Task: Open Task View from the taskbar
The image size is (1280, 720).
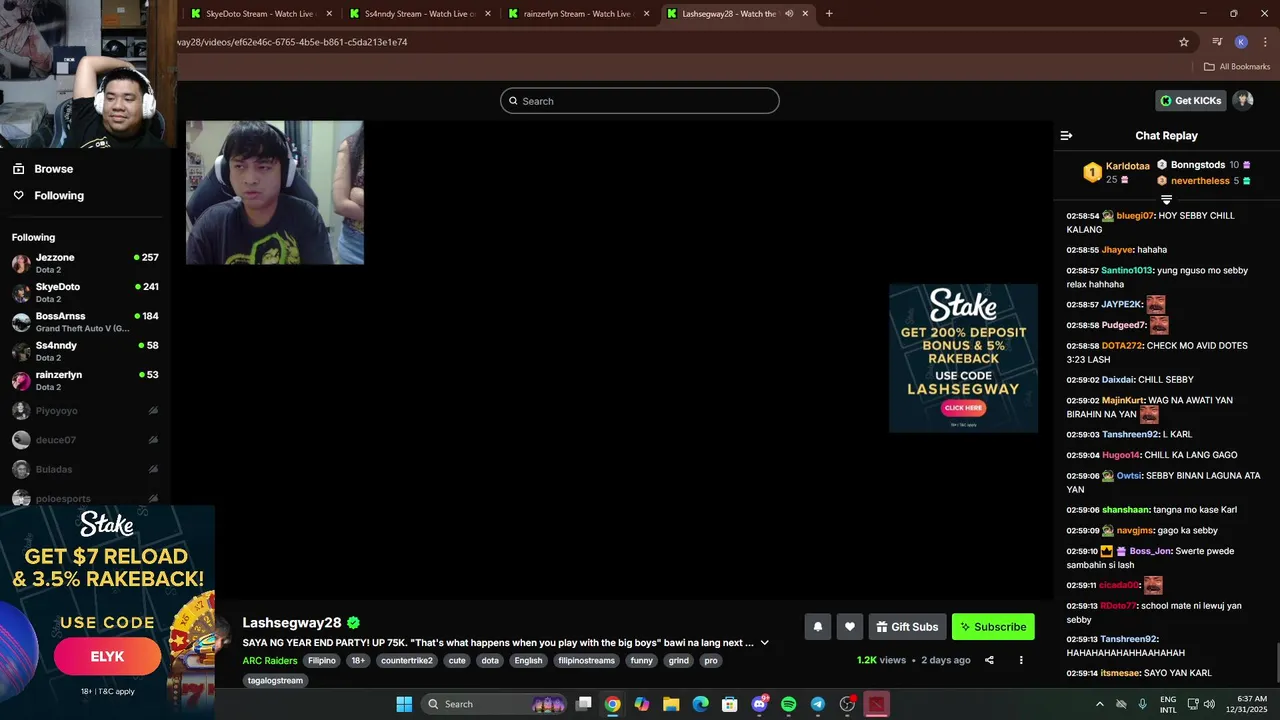Action: (584, 704)
